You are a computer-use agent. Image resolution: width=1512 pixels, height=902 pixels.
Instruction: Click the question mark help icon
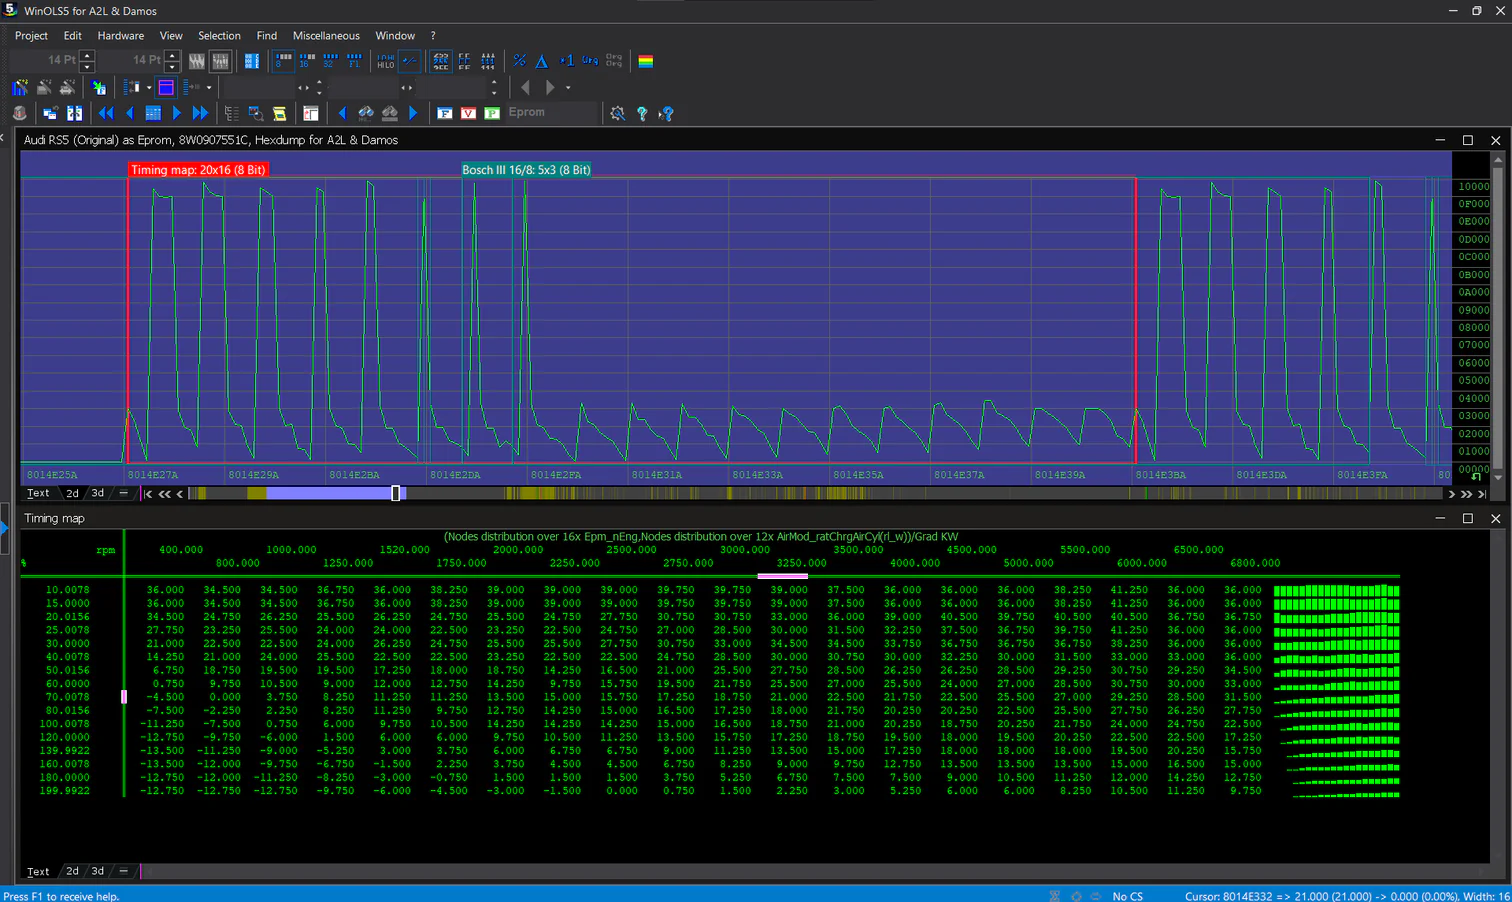(642, 113)
